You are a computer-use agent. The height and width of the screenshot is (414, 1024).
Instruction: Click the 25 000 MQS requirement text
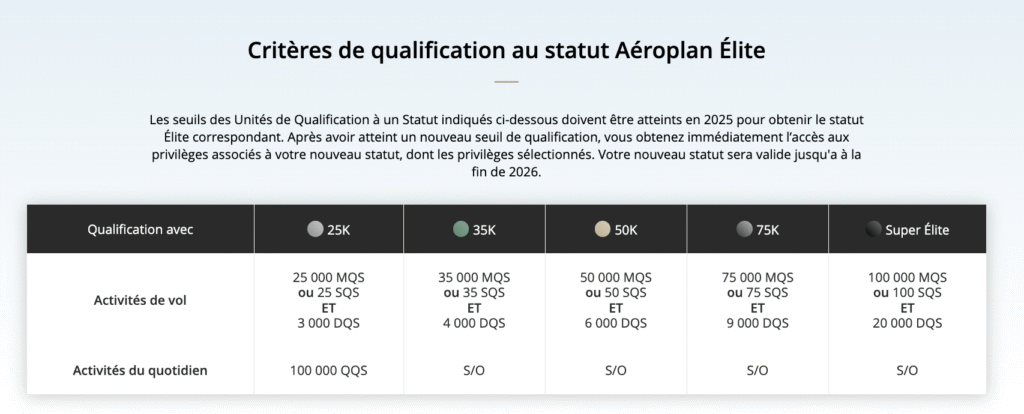(x=329, y=277)
